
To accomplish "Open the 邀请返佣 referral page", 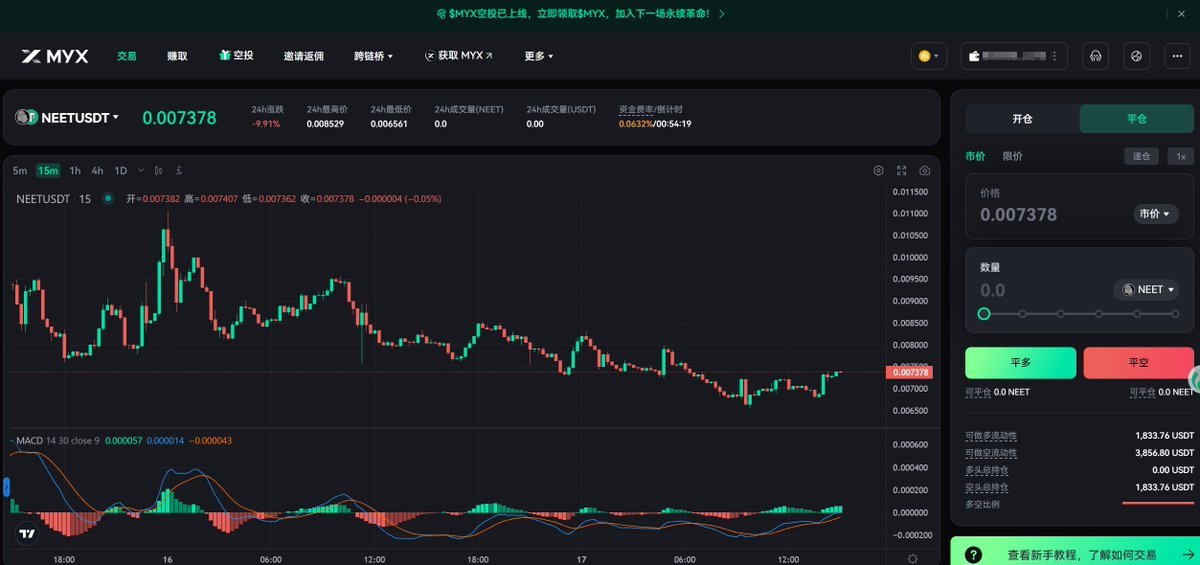I will (303, 56).
